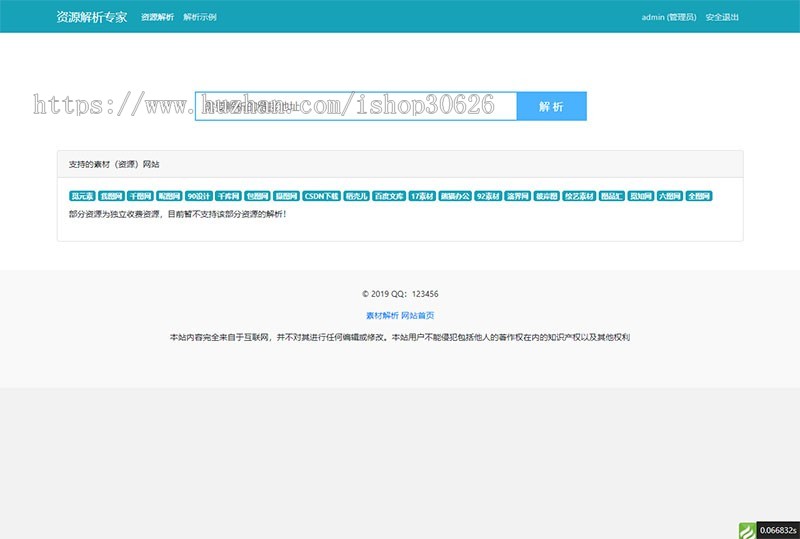Select the 包图网 site tag
The width and height of the screenshot is (800, 539).
pos(257,196)
